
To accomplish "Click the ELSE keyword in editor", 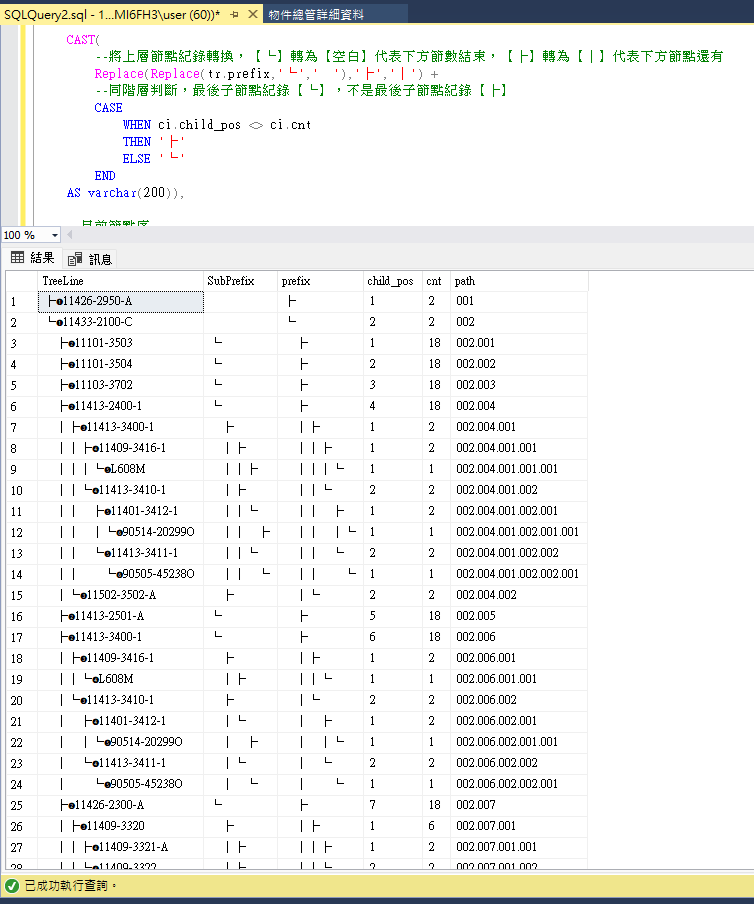I will [x=137, y=159].
